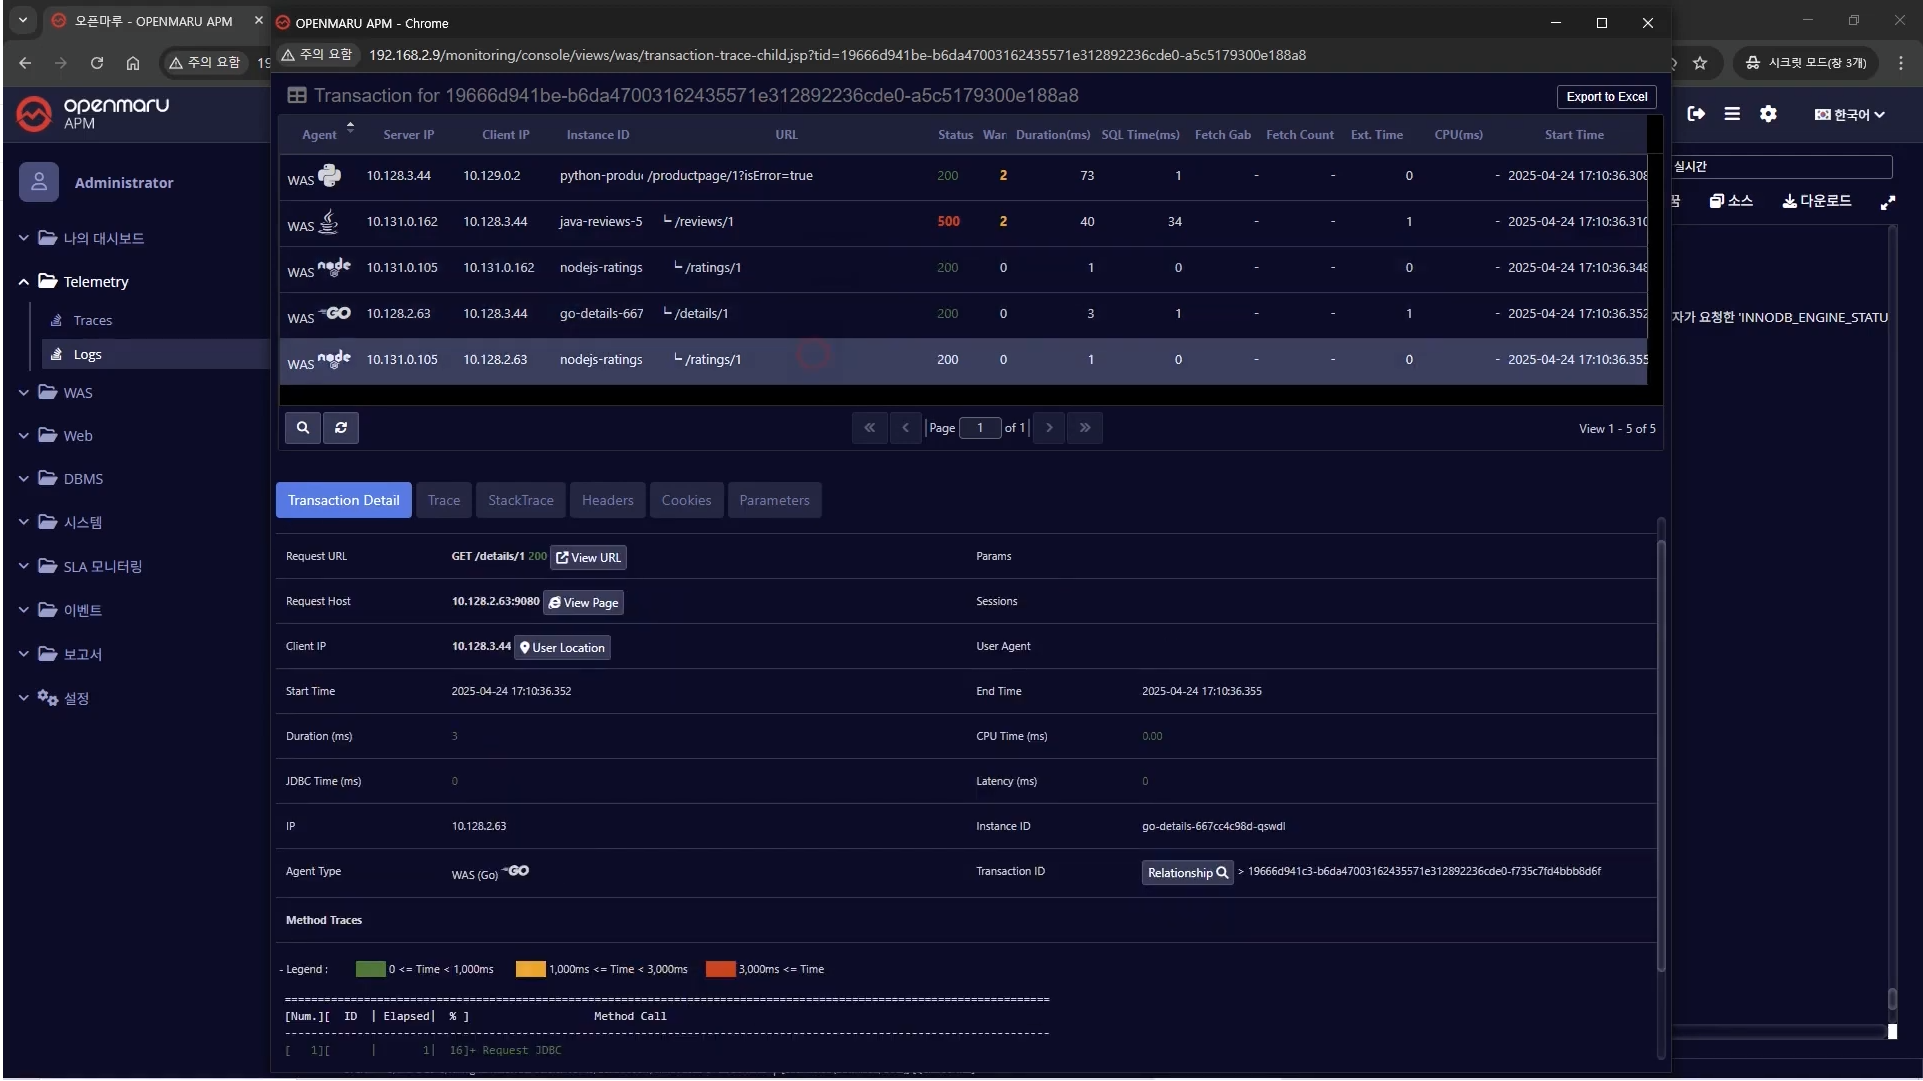This screenshot has width=1923, height=1081.
Task: Click the hamburger list icon in header
Action: 1732,114
